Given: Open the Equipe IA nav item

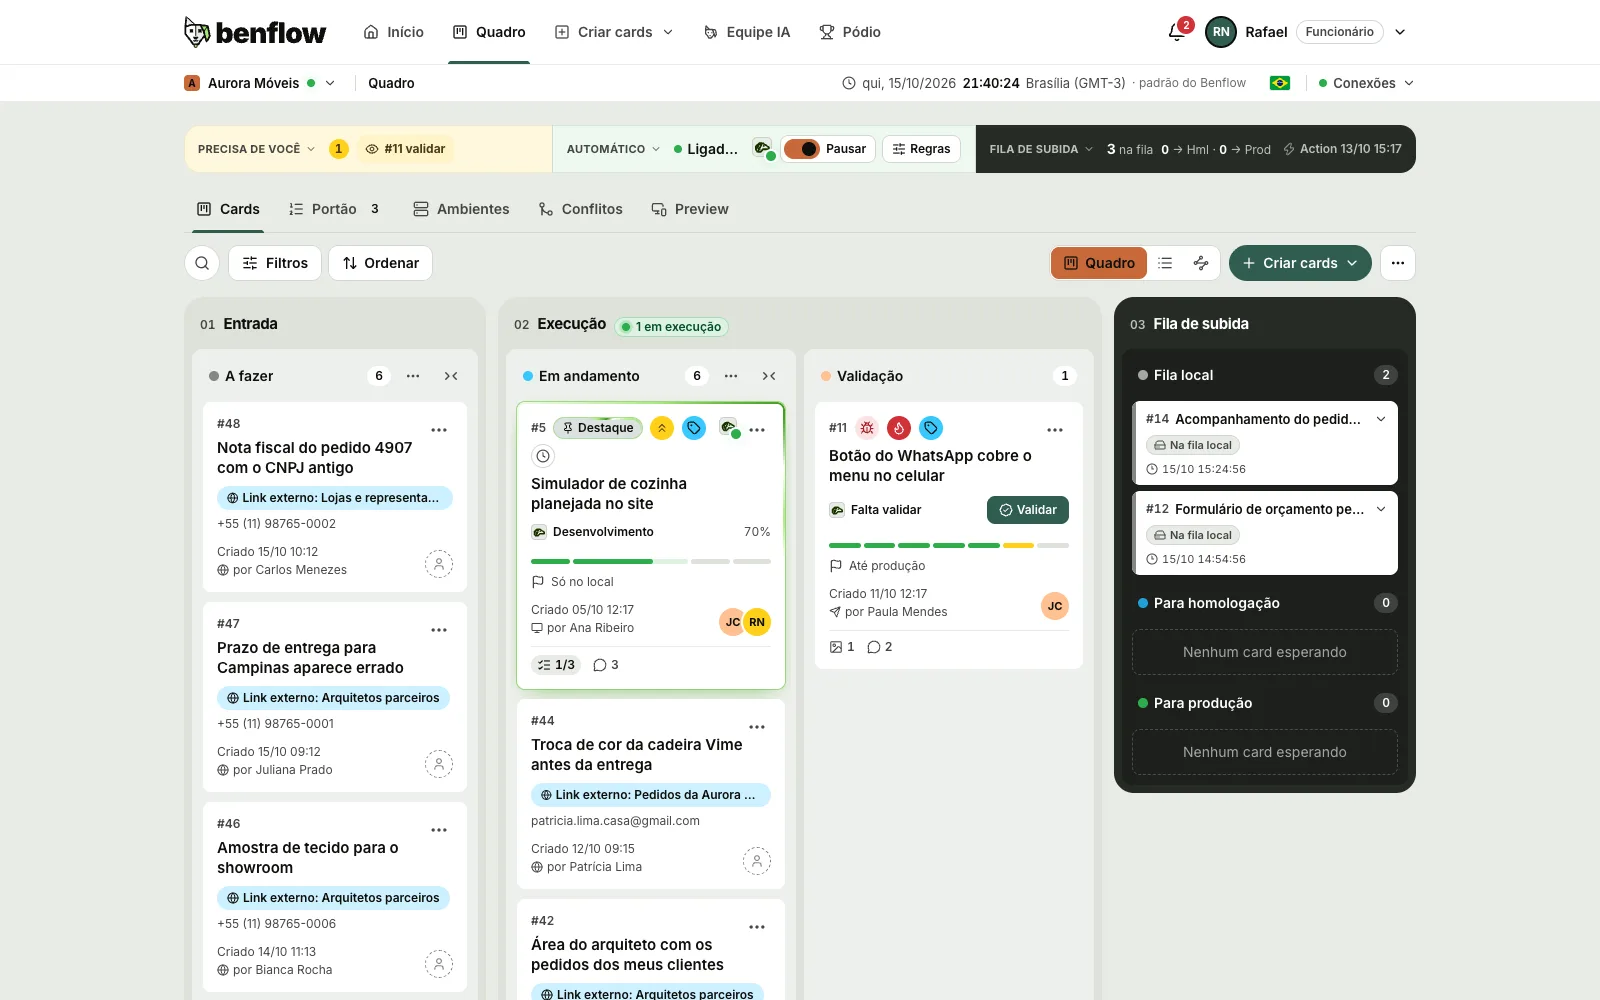Looking at the screenshot, I should point(747,32).
